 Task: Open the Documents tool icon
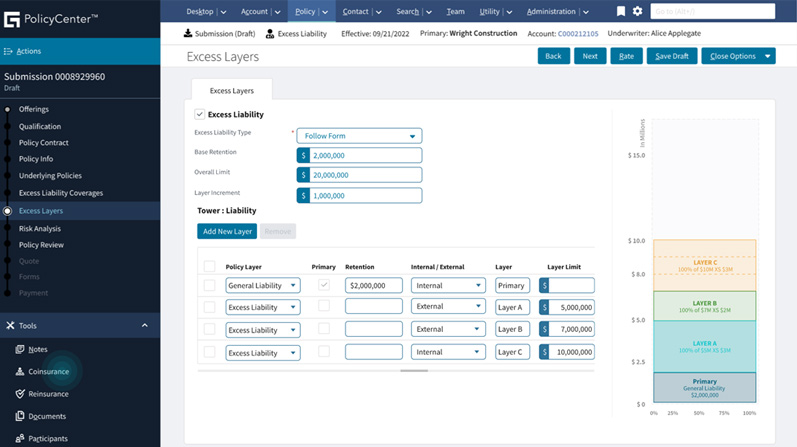(20, 416)
